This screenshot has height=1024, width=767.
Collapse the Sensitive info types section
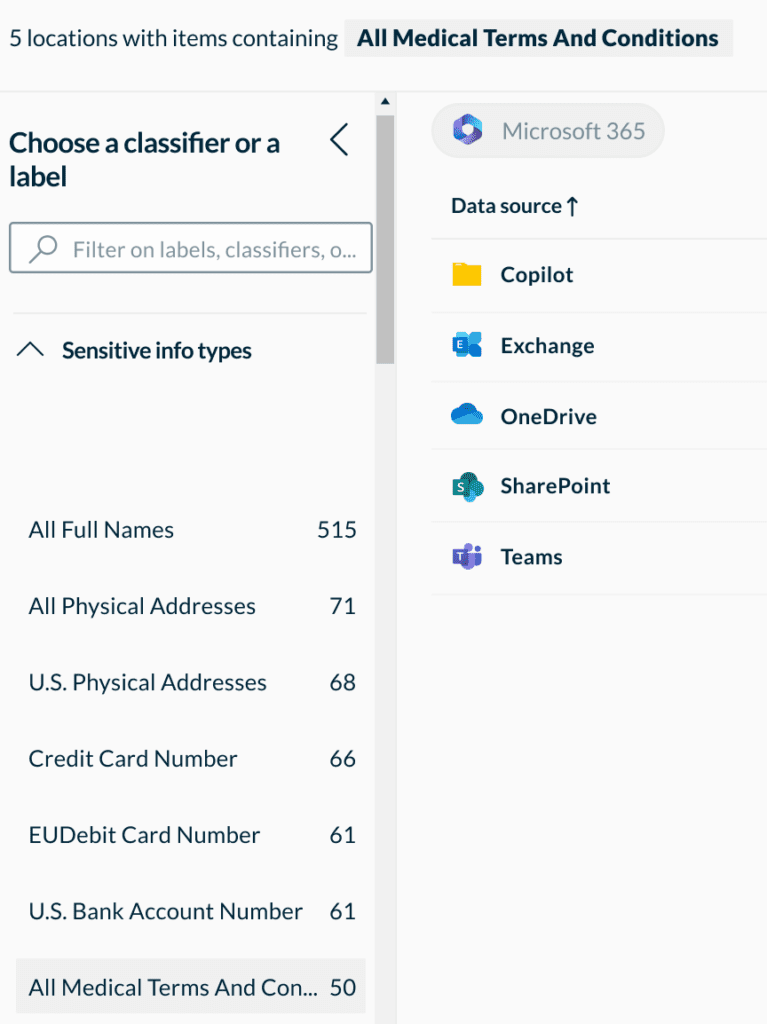32,351
